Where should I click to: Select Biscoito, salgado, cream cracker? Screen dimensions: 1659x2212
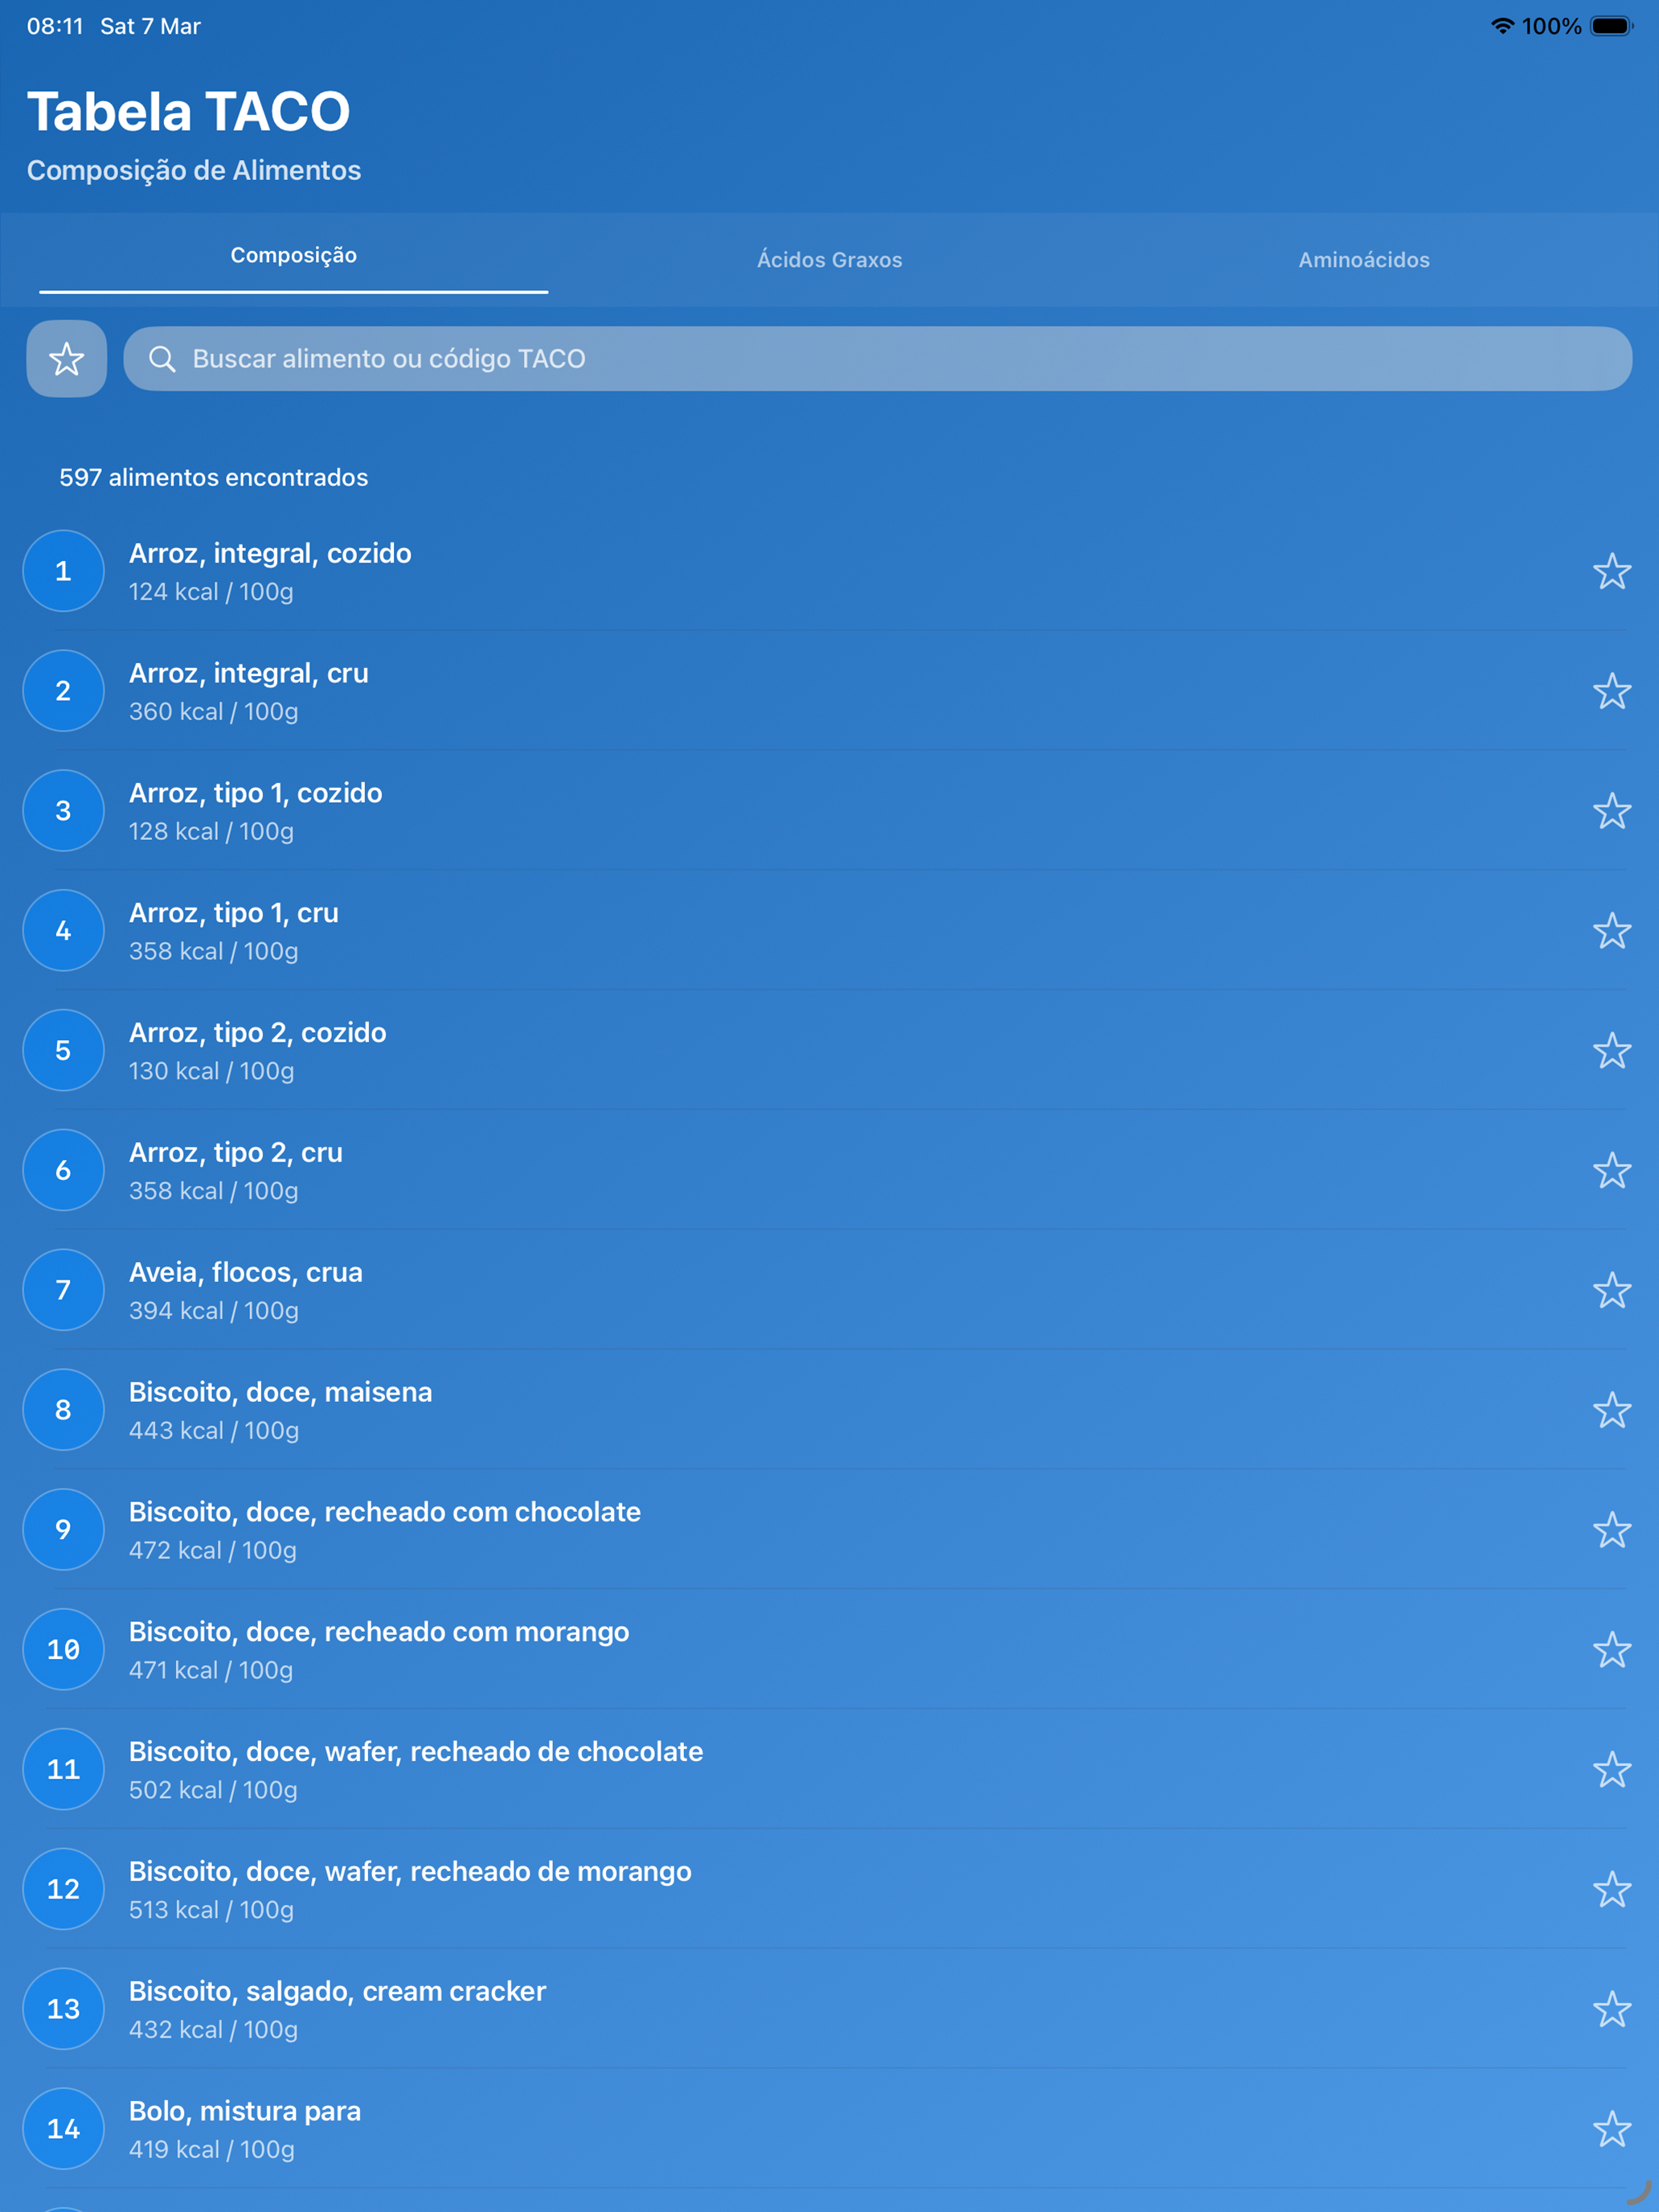tap(829, 2009)
